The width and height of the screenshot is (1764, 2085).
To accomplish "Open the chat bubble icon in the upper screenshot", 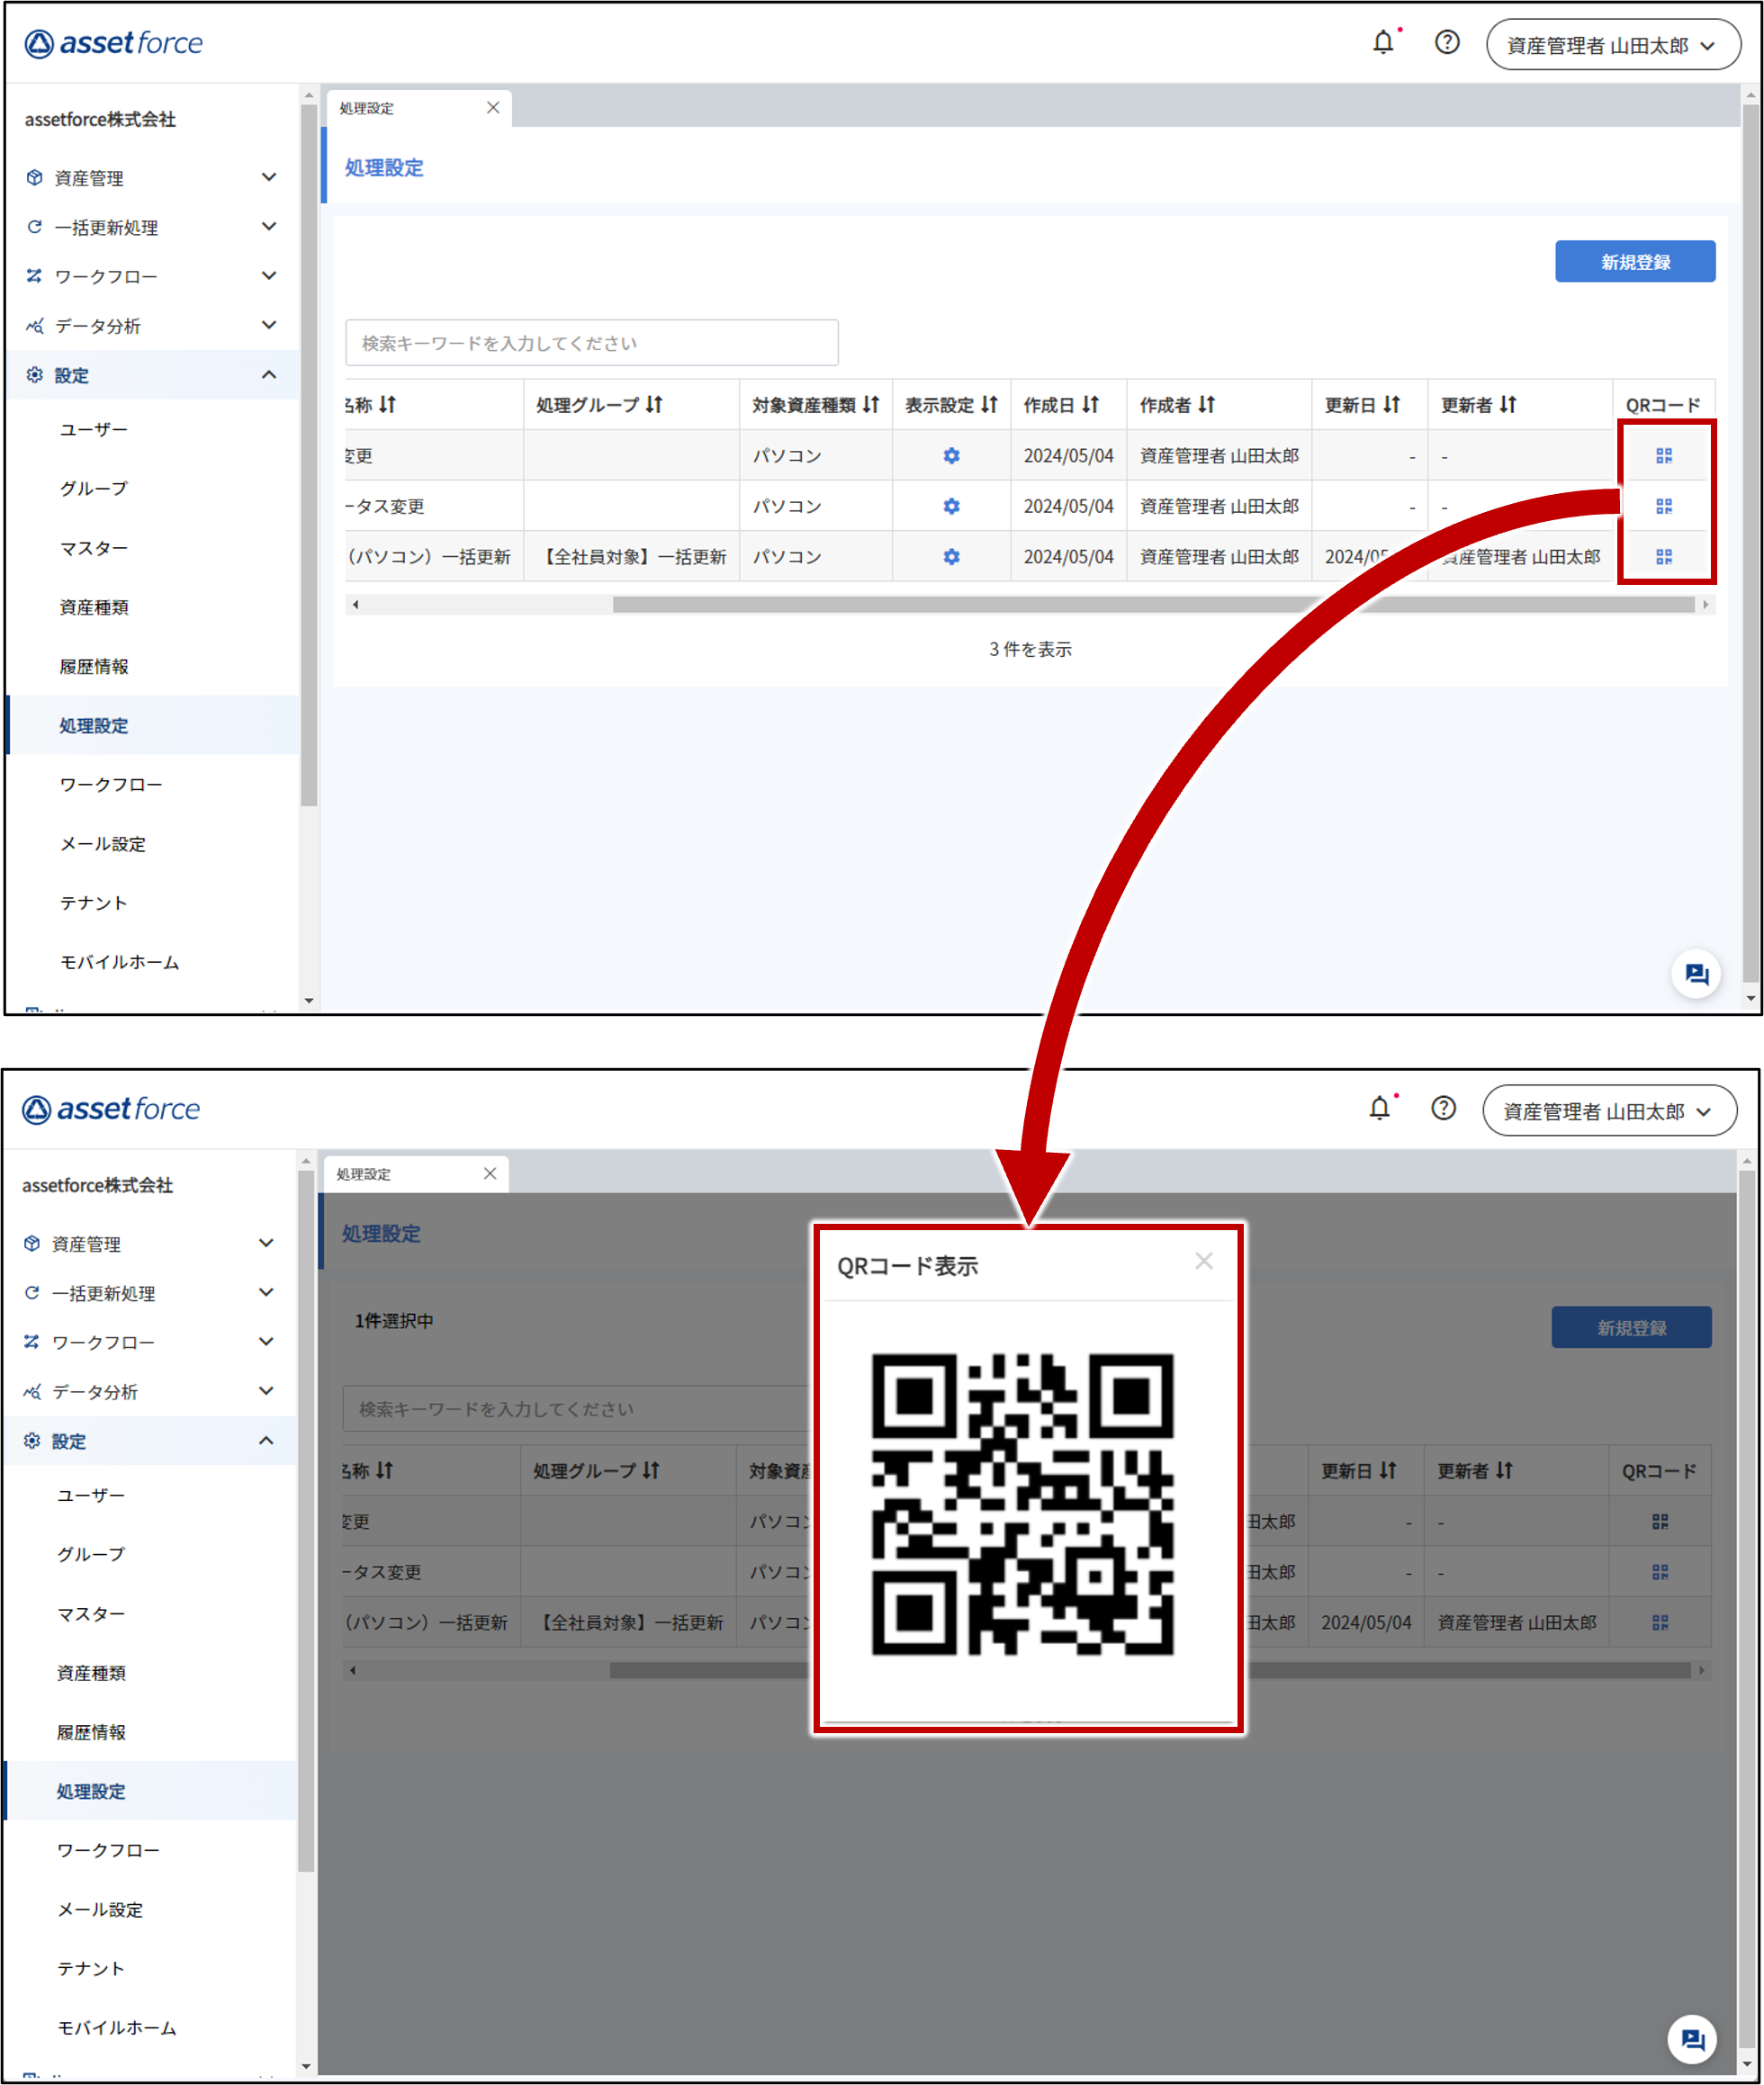I will (1696, 974).
